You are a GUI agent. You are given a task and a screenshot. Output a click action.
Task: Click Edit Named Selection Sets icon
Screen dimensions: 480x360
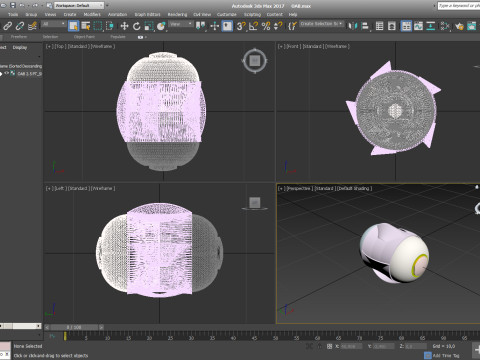[292, 26]
